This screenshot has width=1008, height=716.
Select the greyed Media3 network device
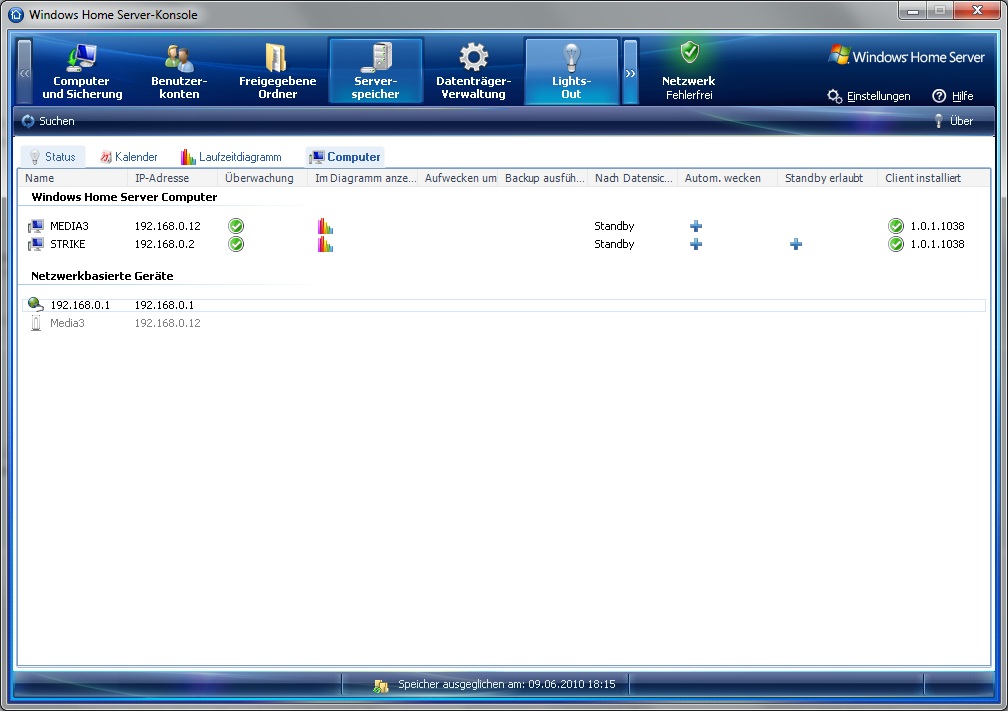505,323
